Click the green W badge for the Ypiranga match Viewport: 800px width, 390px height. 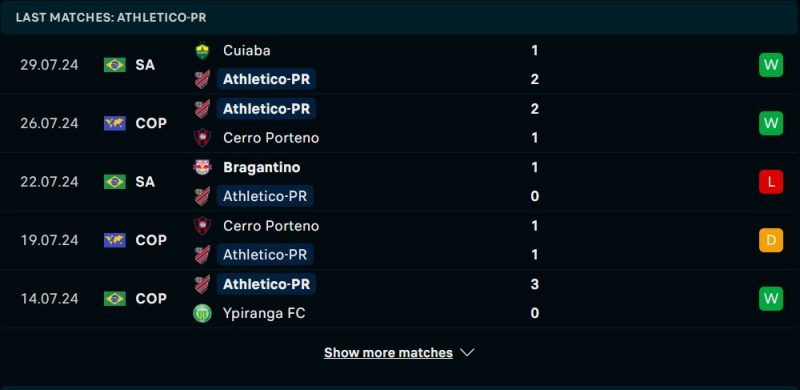pos(771,298)
